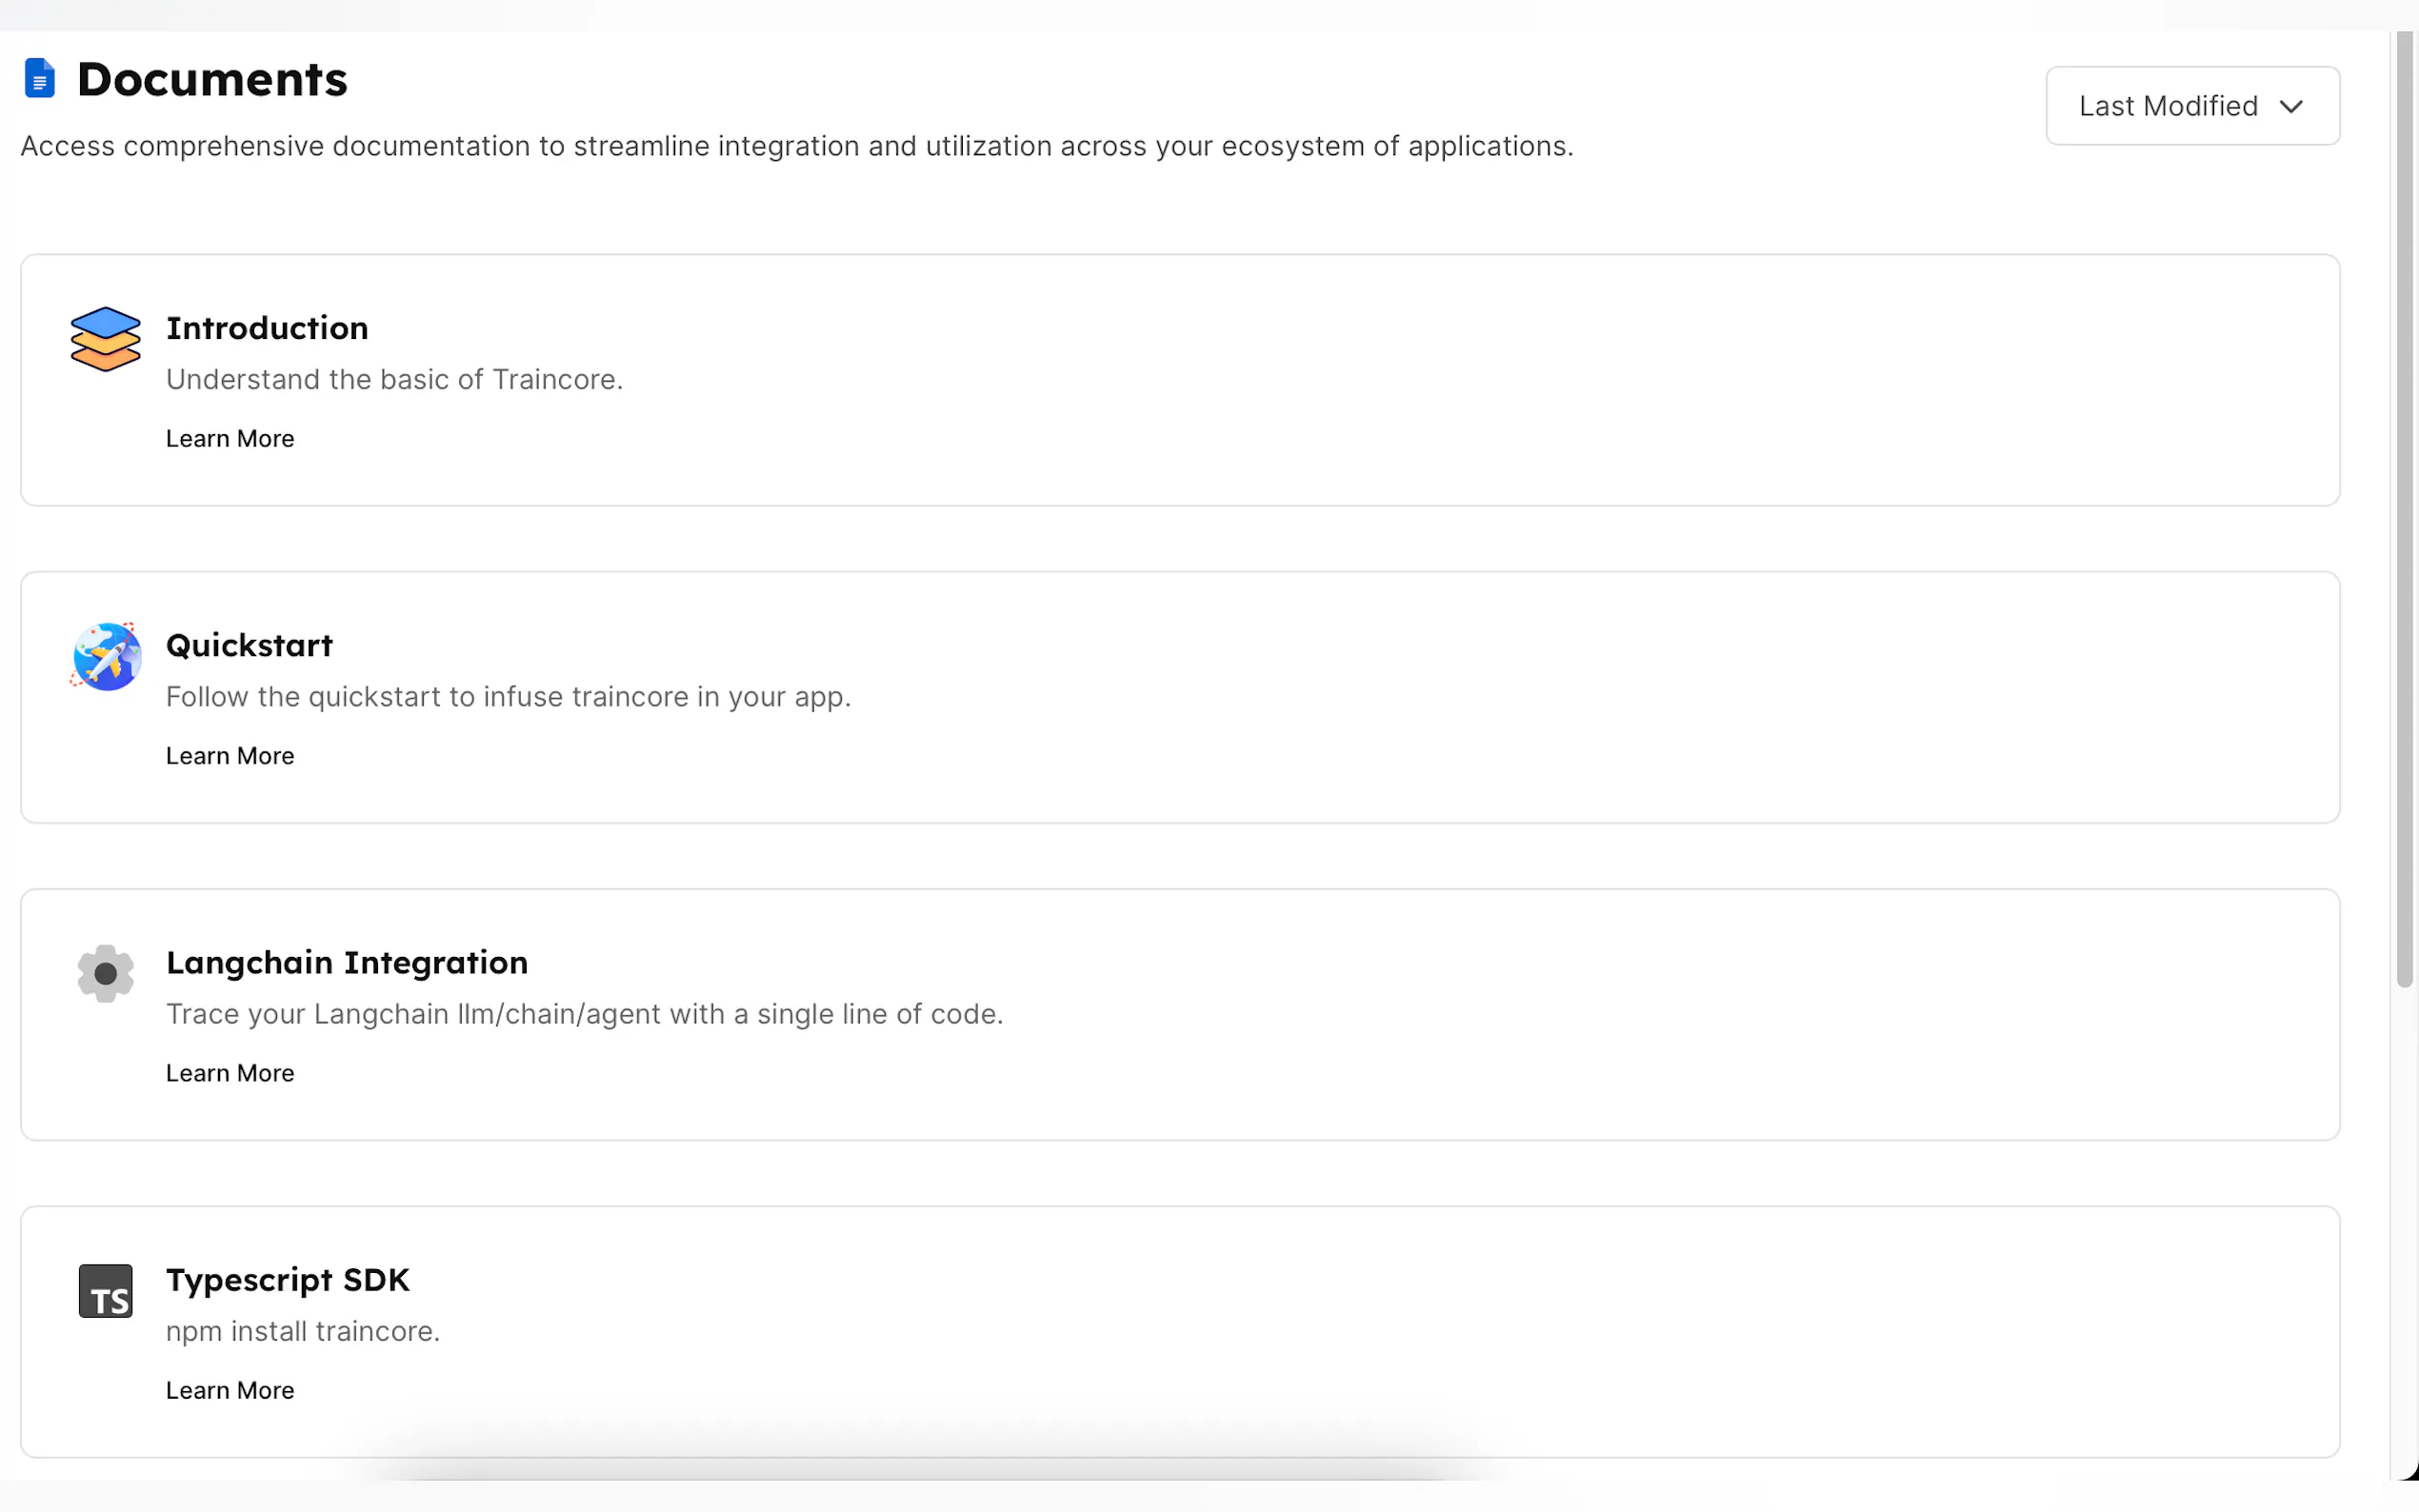2419x1512 pixels.
Task: Click the Quickstart heading
Action: pyautogui.click(x=249, y=645)
